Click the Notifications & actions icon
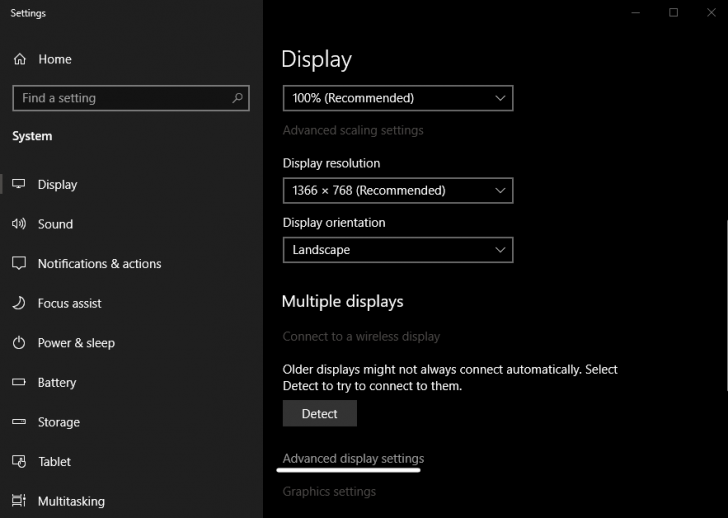Image resolution: width=728 pixels, height=518 pixels. [x=19, y=264]
